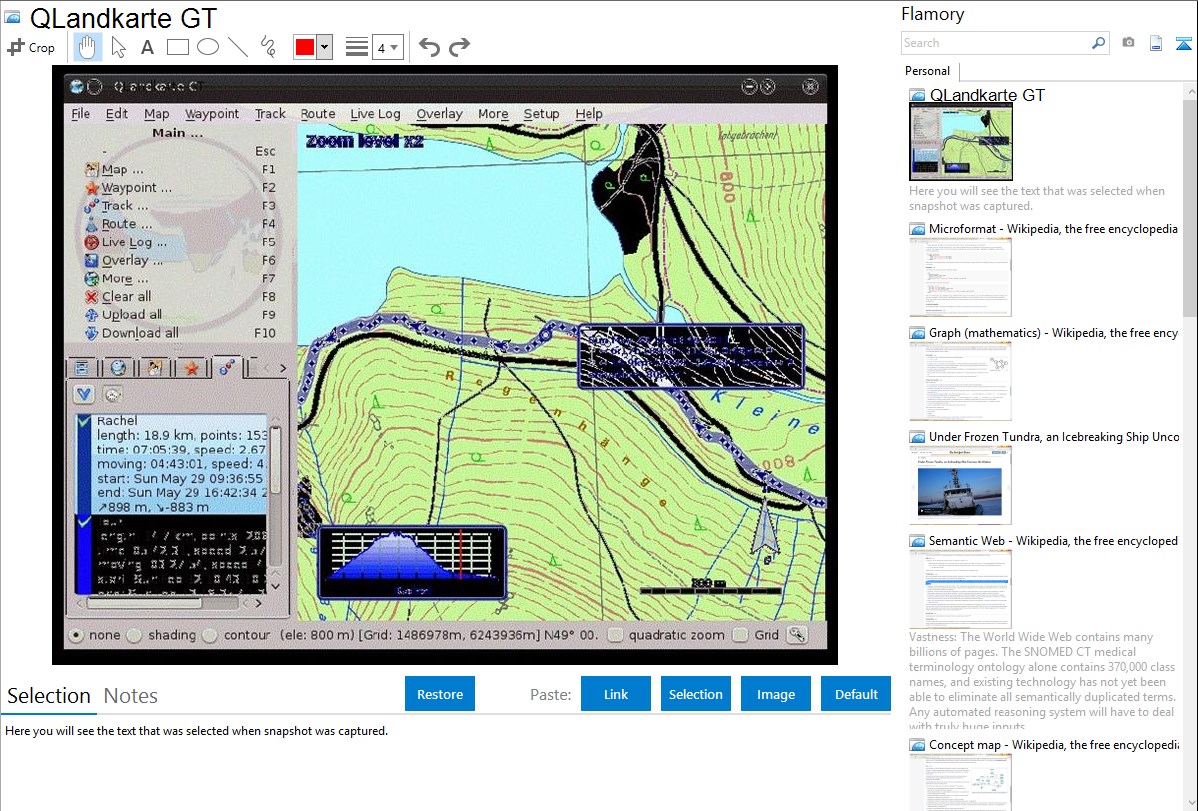The width and height of the screenshot is (1198, 811).
Task: Click the Default paste button
Action: click(856, 694)
